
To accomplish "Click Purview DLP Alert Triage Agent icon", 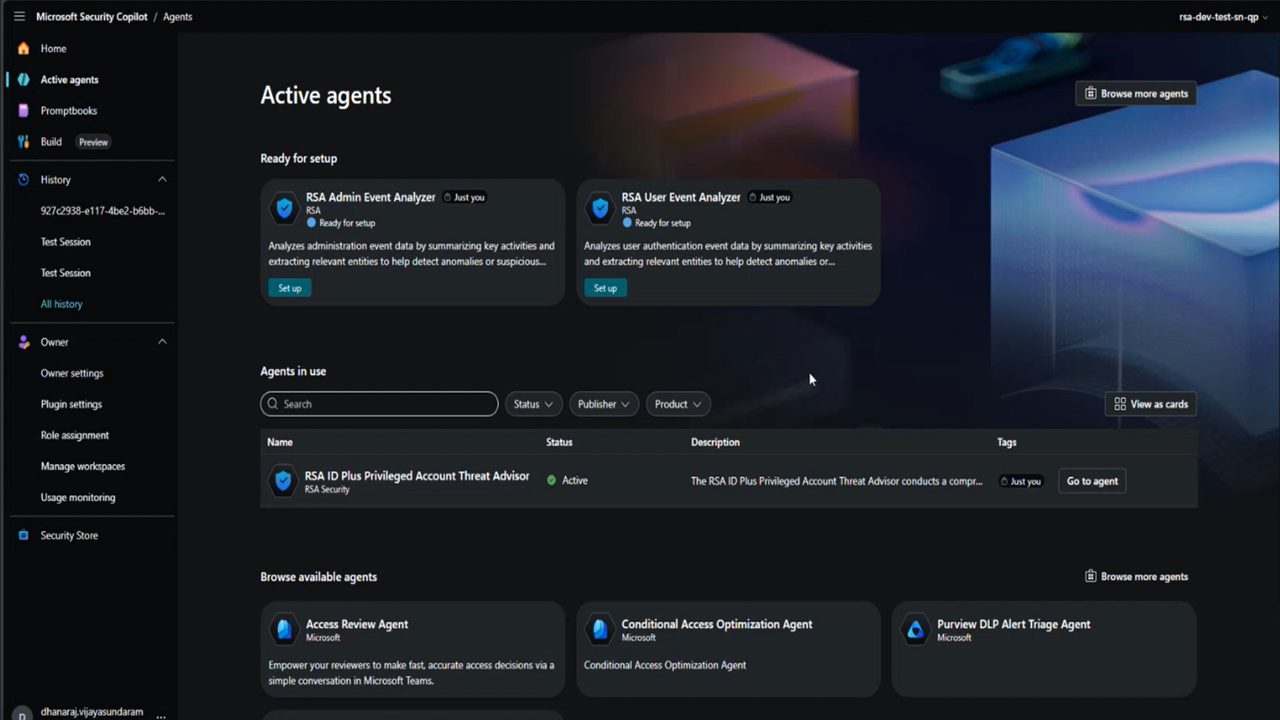I will click(915, 629).
